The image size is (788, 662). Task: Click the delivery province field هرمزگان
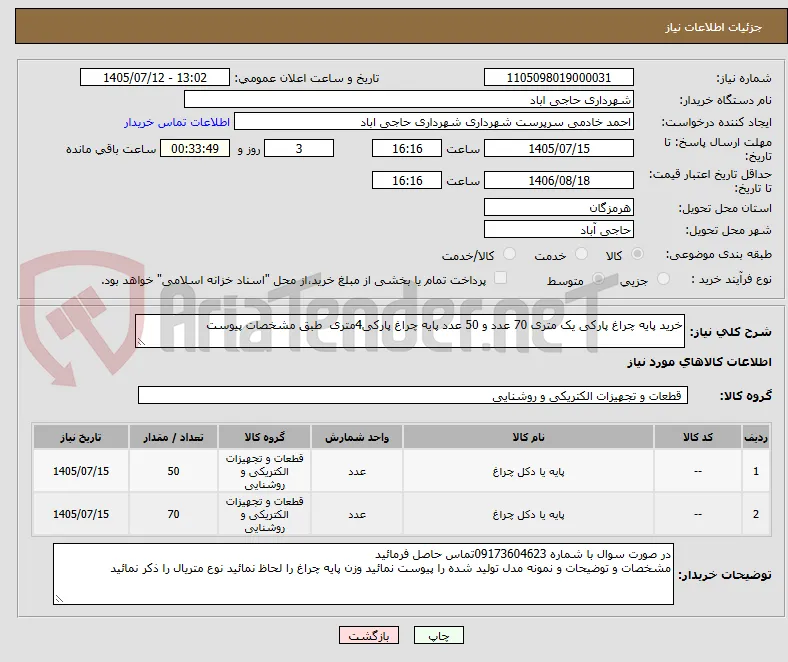[558, 207]
